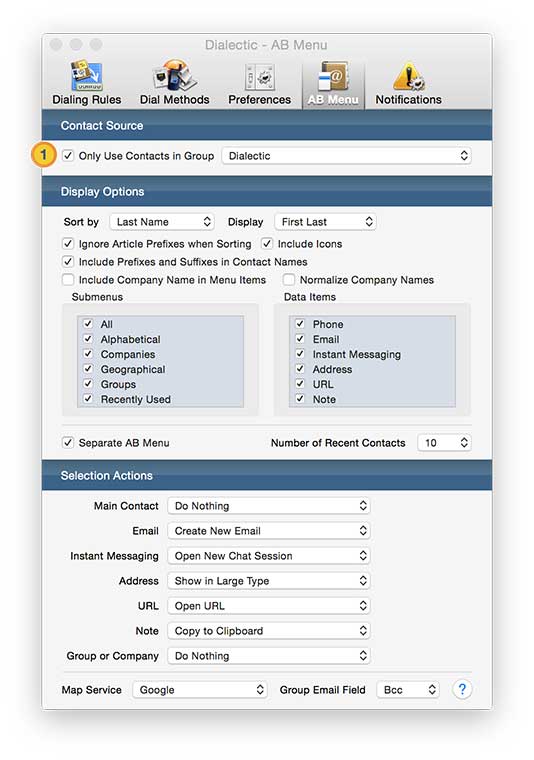The image size is (534, 760).
Task: Uncheck the Groups submenu
Action: pos(88,384)
